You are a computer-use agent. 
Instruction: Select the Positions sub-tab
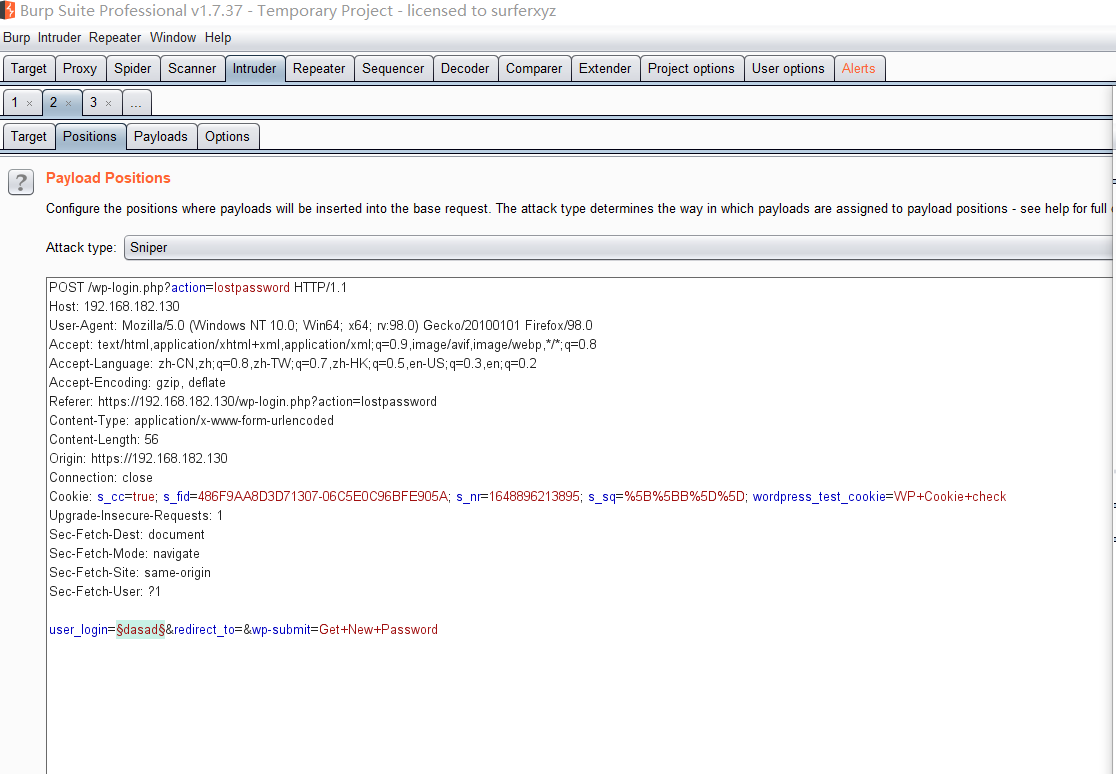tap(90, 137)
